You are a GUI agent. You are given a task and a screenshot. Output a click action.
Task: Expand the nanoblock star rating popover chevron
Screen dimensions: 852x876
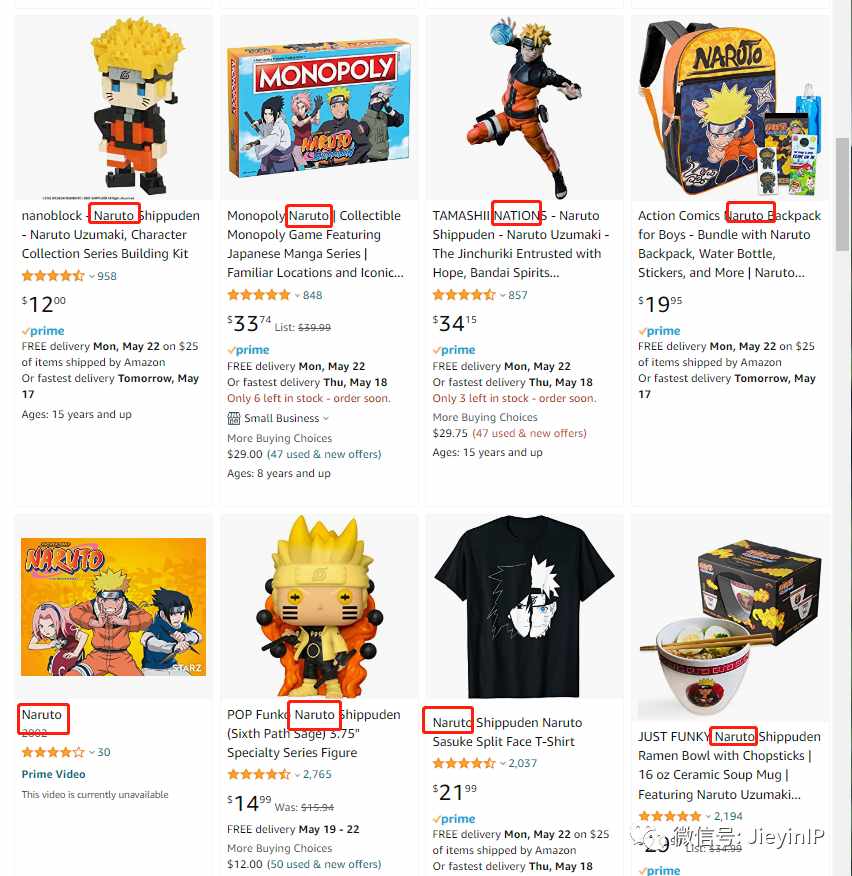(92, 277)
